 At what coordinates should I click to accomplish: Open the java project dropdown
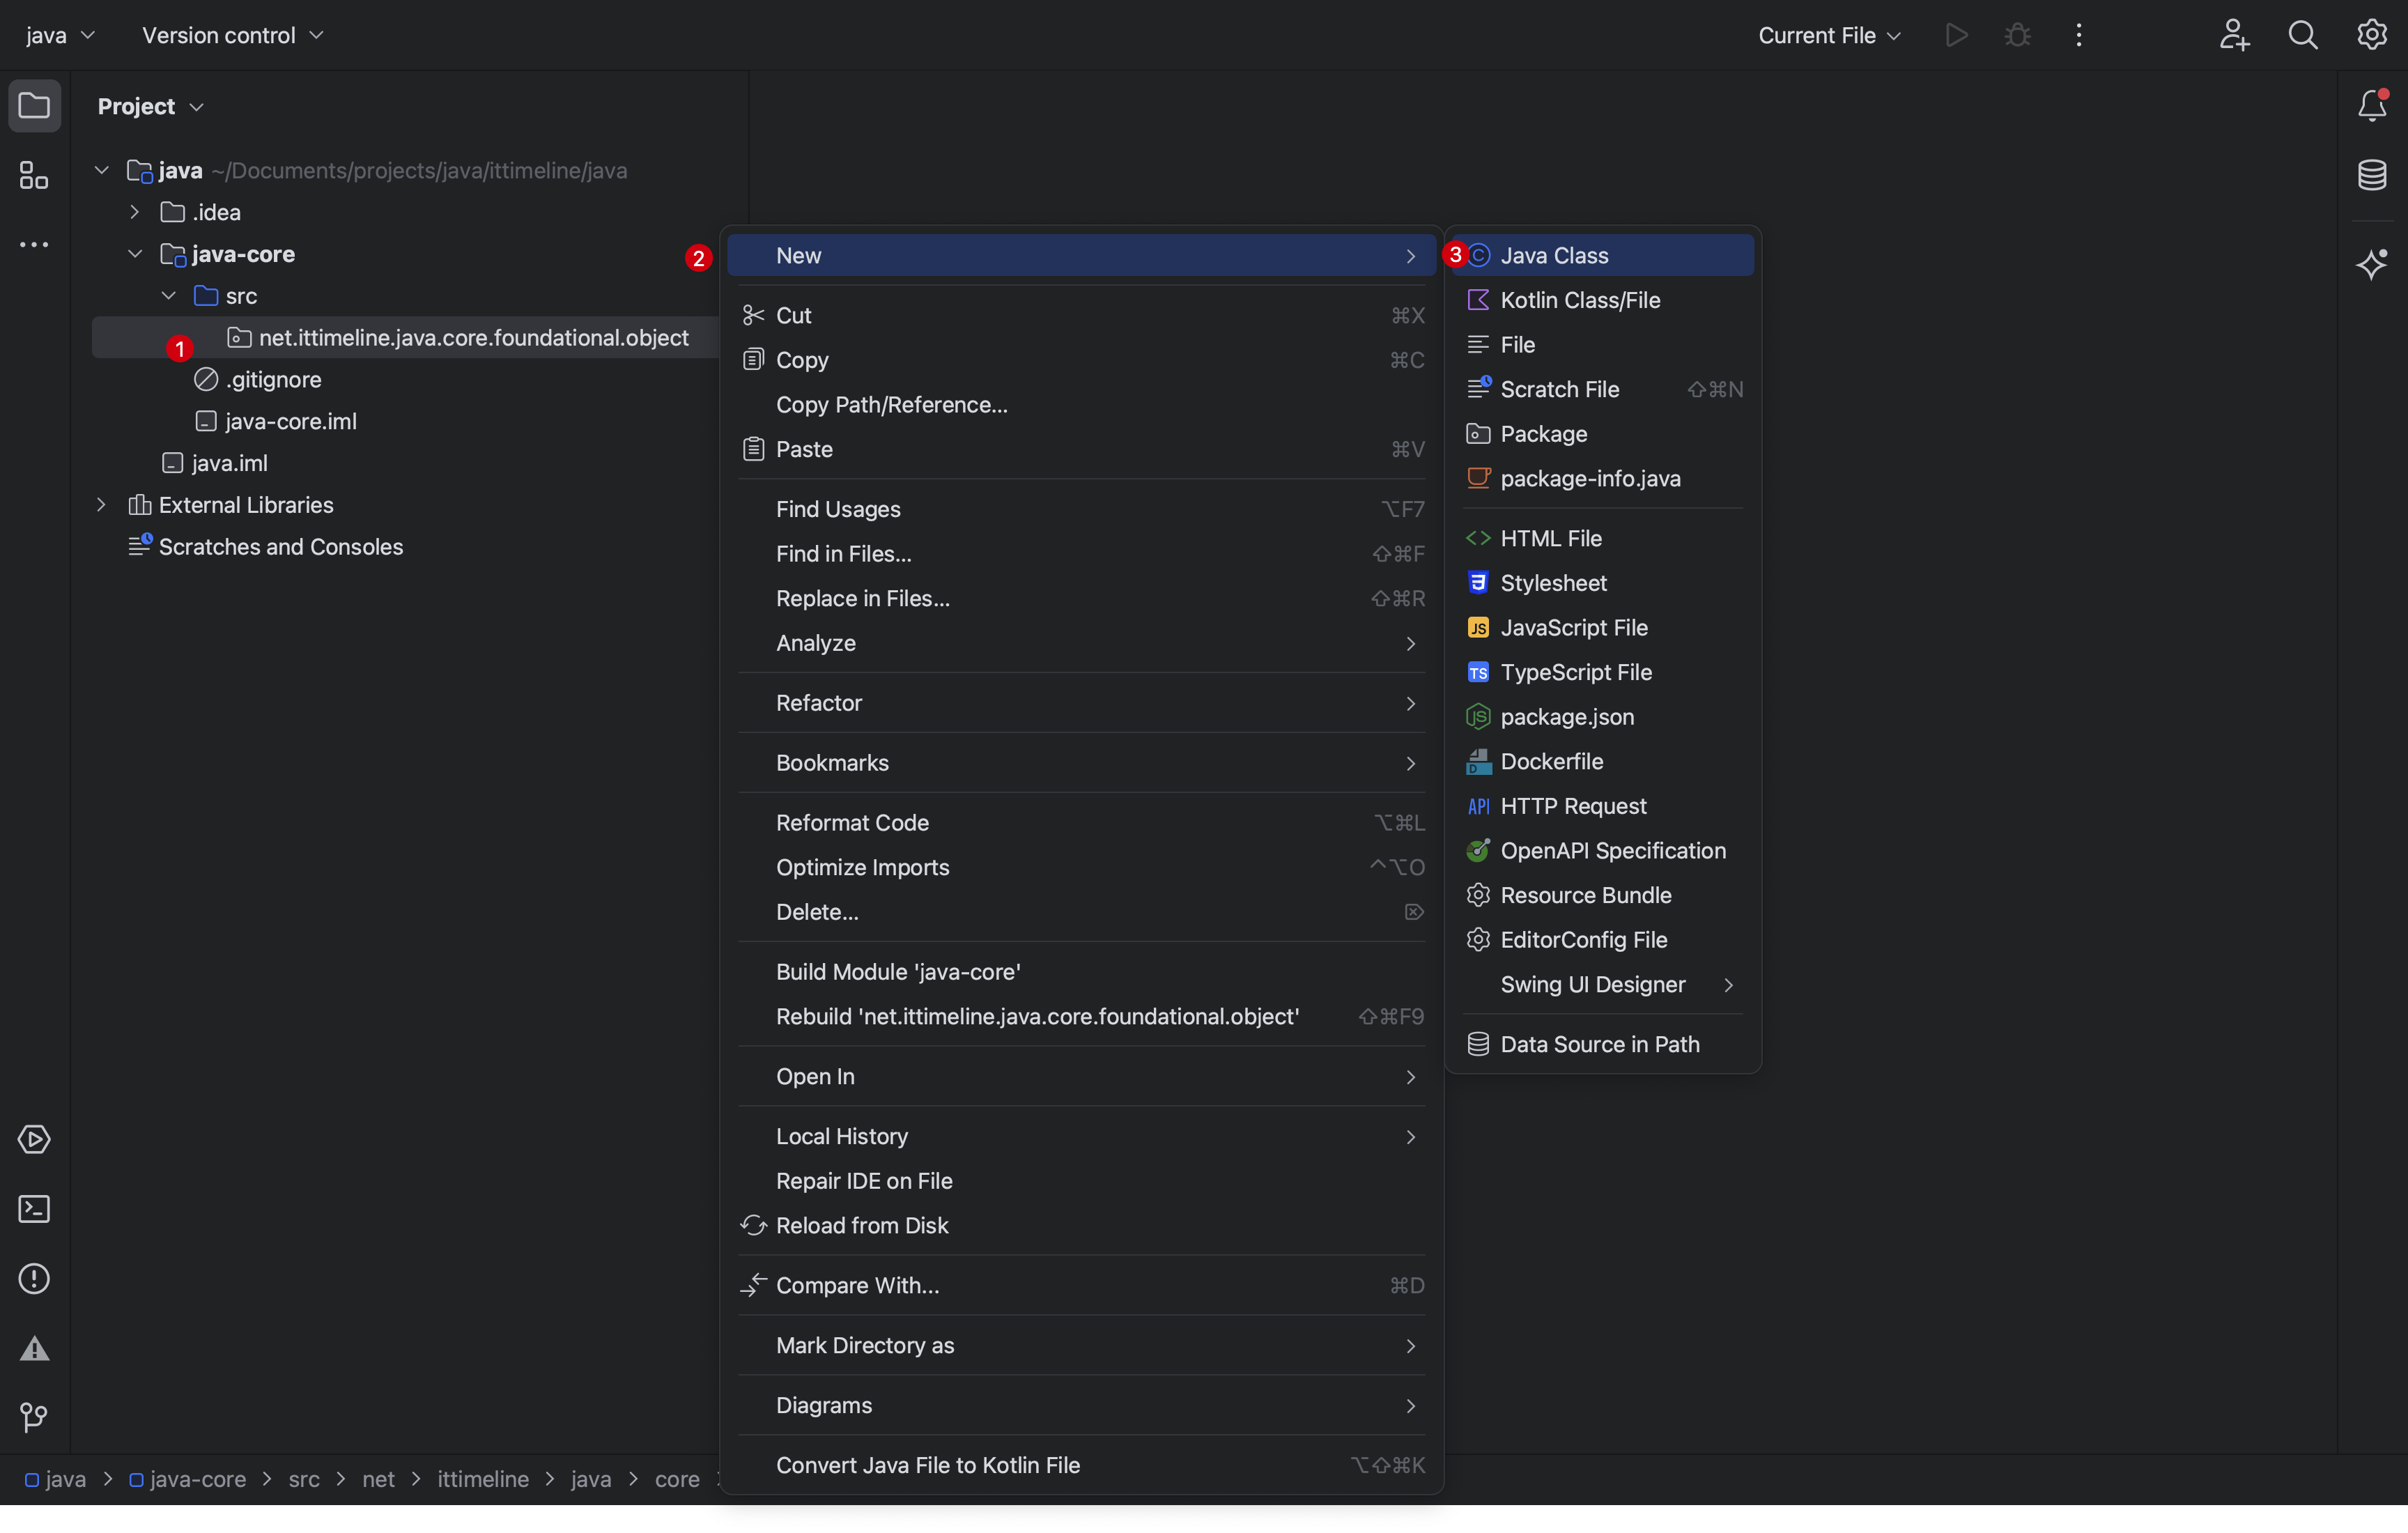[60, 35]
